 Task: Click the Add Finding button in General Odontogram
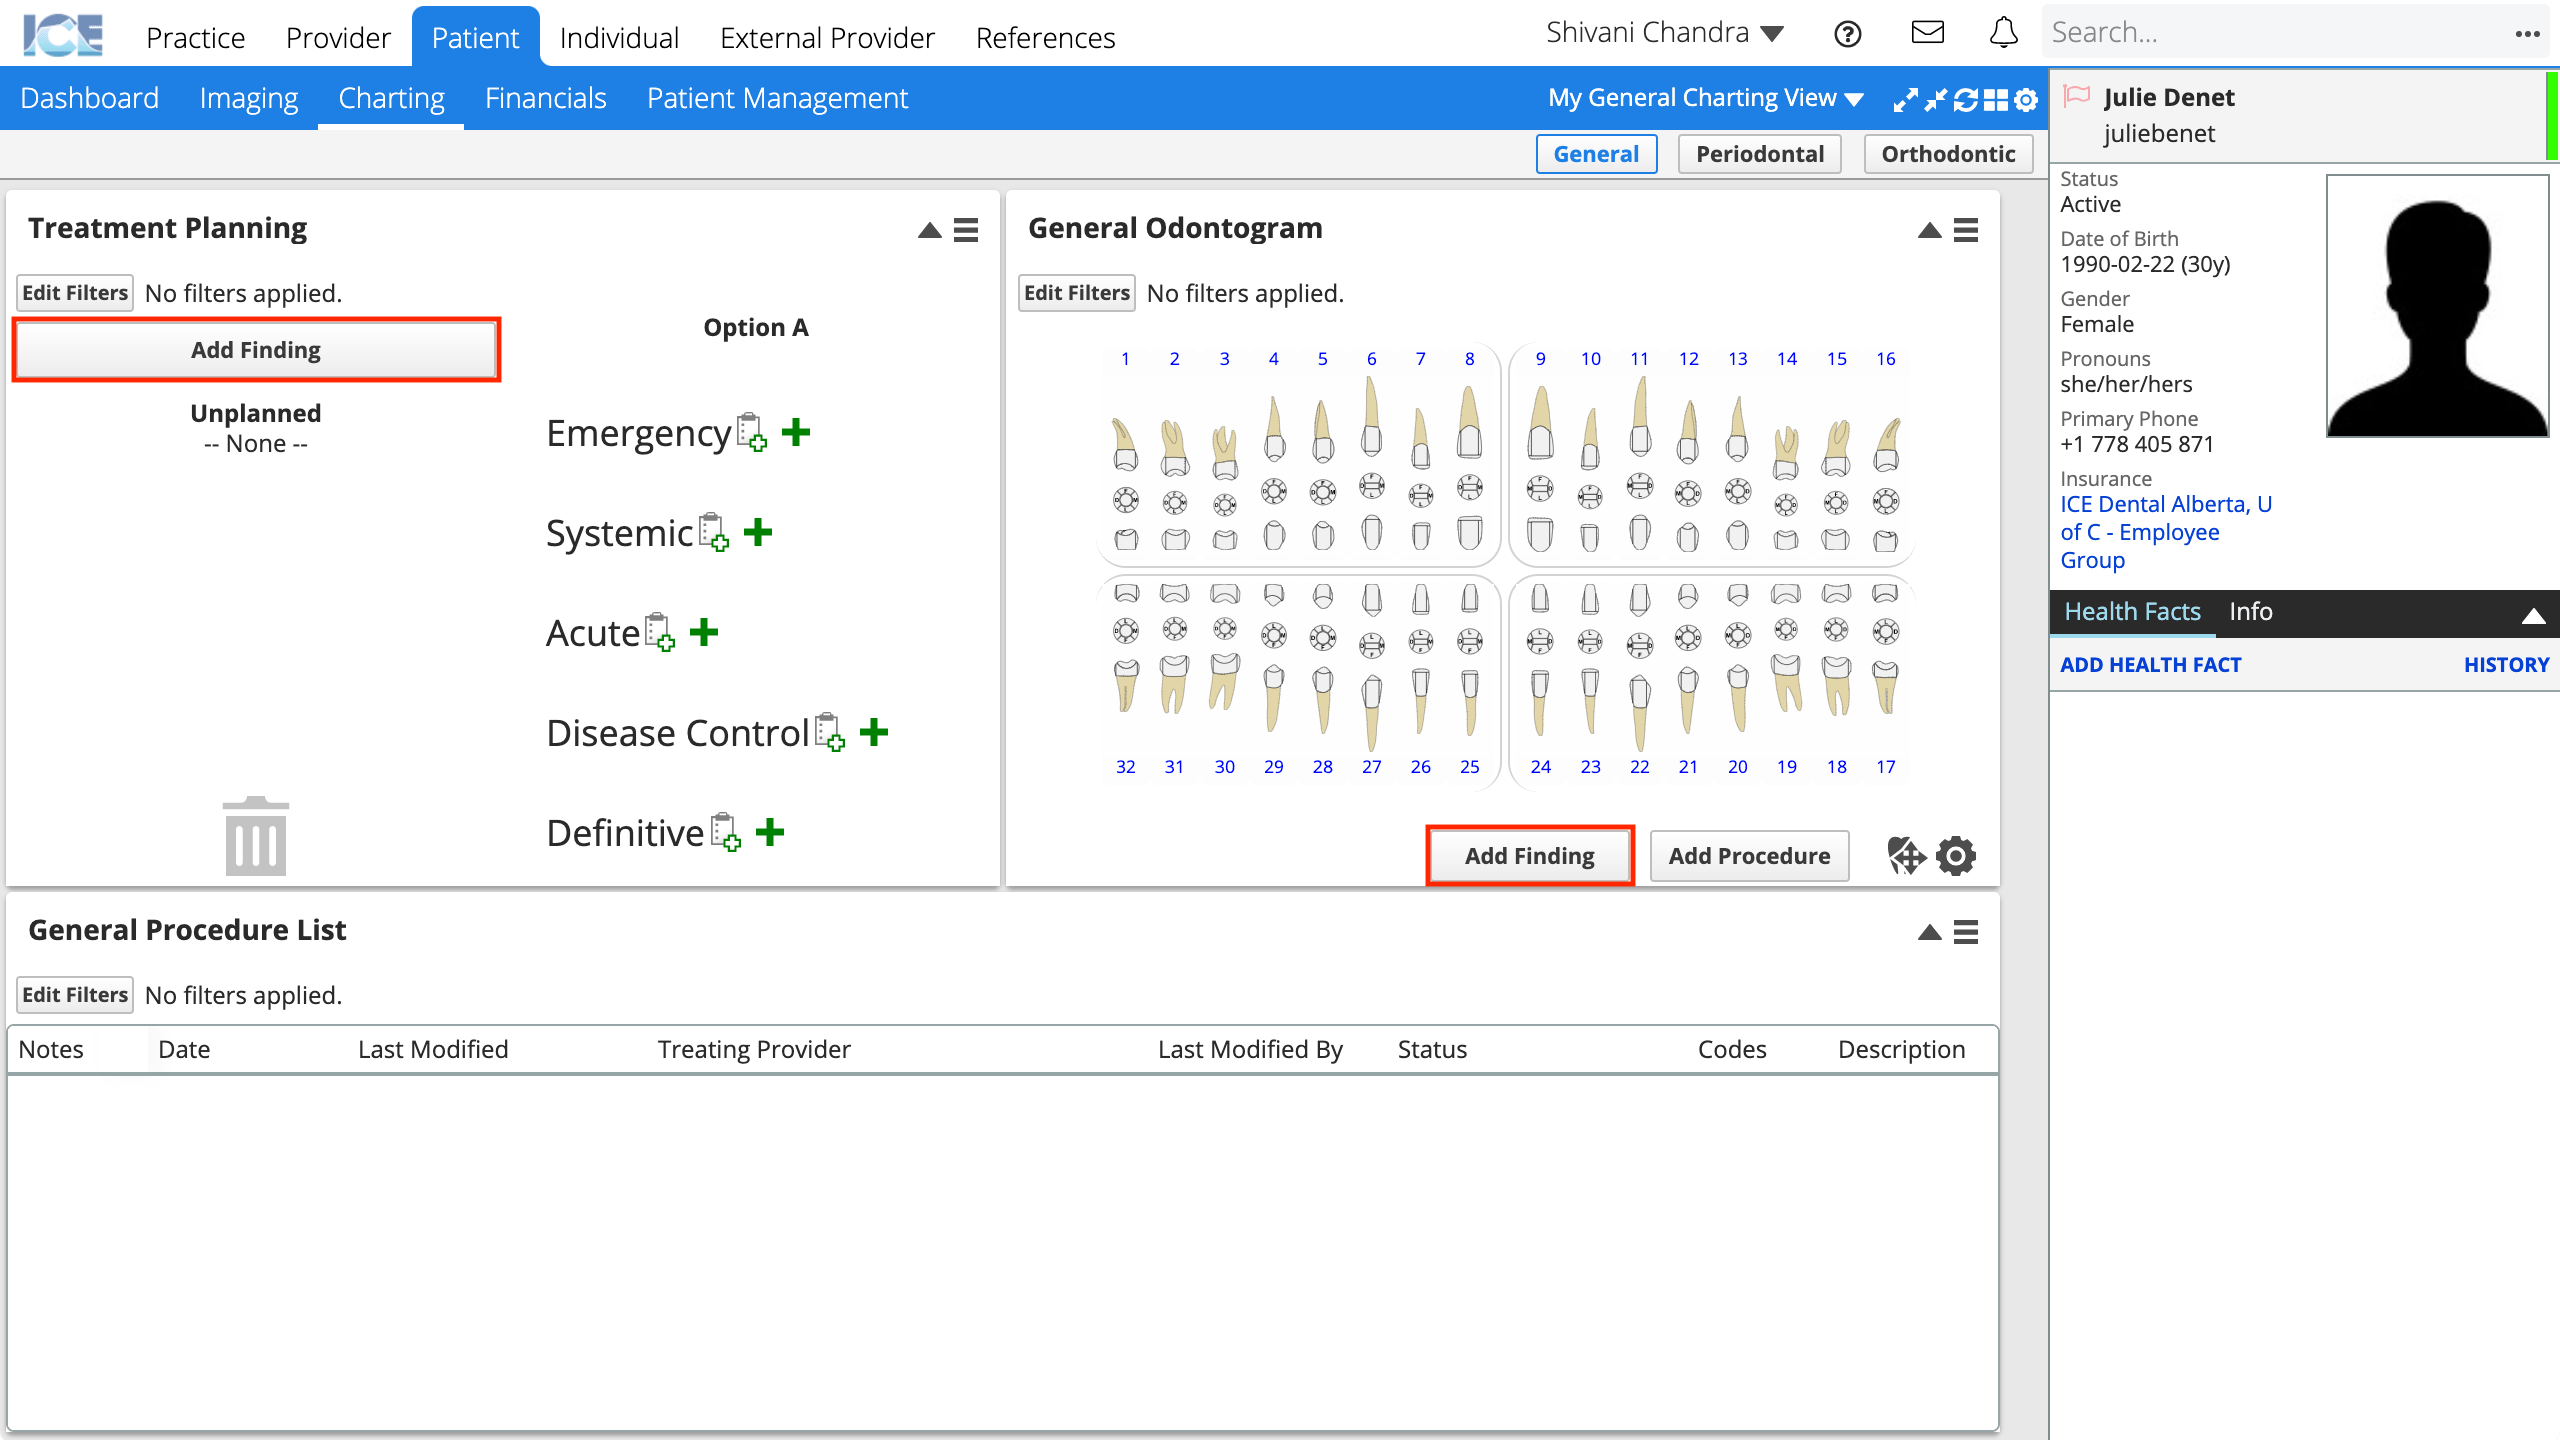pyautogui.click(x=1528, y=856)
